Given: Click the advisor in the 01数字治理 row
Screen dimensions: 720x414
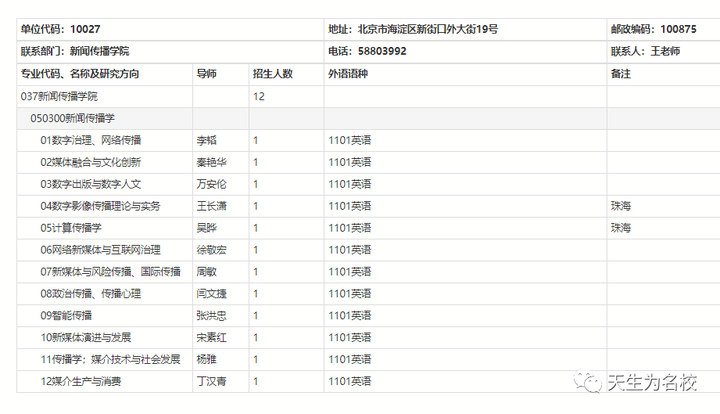Looking at the screenshot, I should point(206,140).
